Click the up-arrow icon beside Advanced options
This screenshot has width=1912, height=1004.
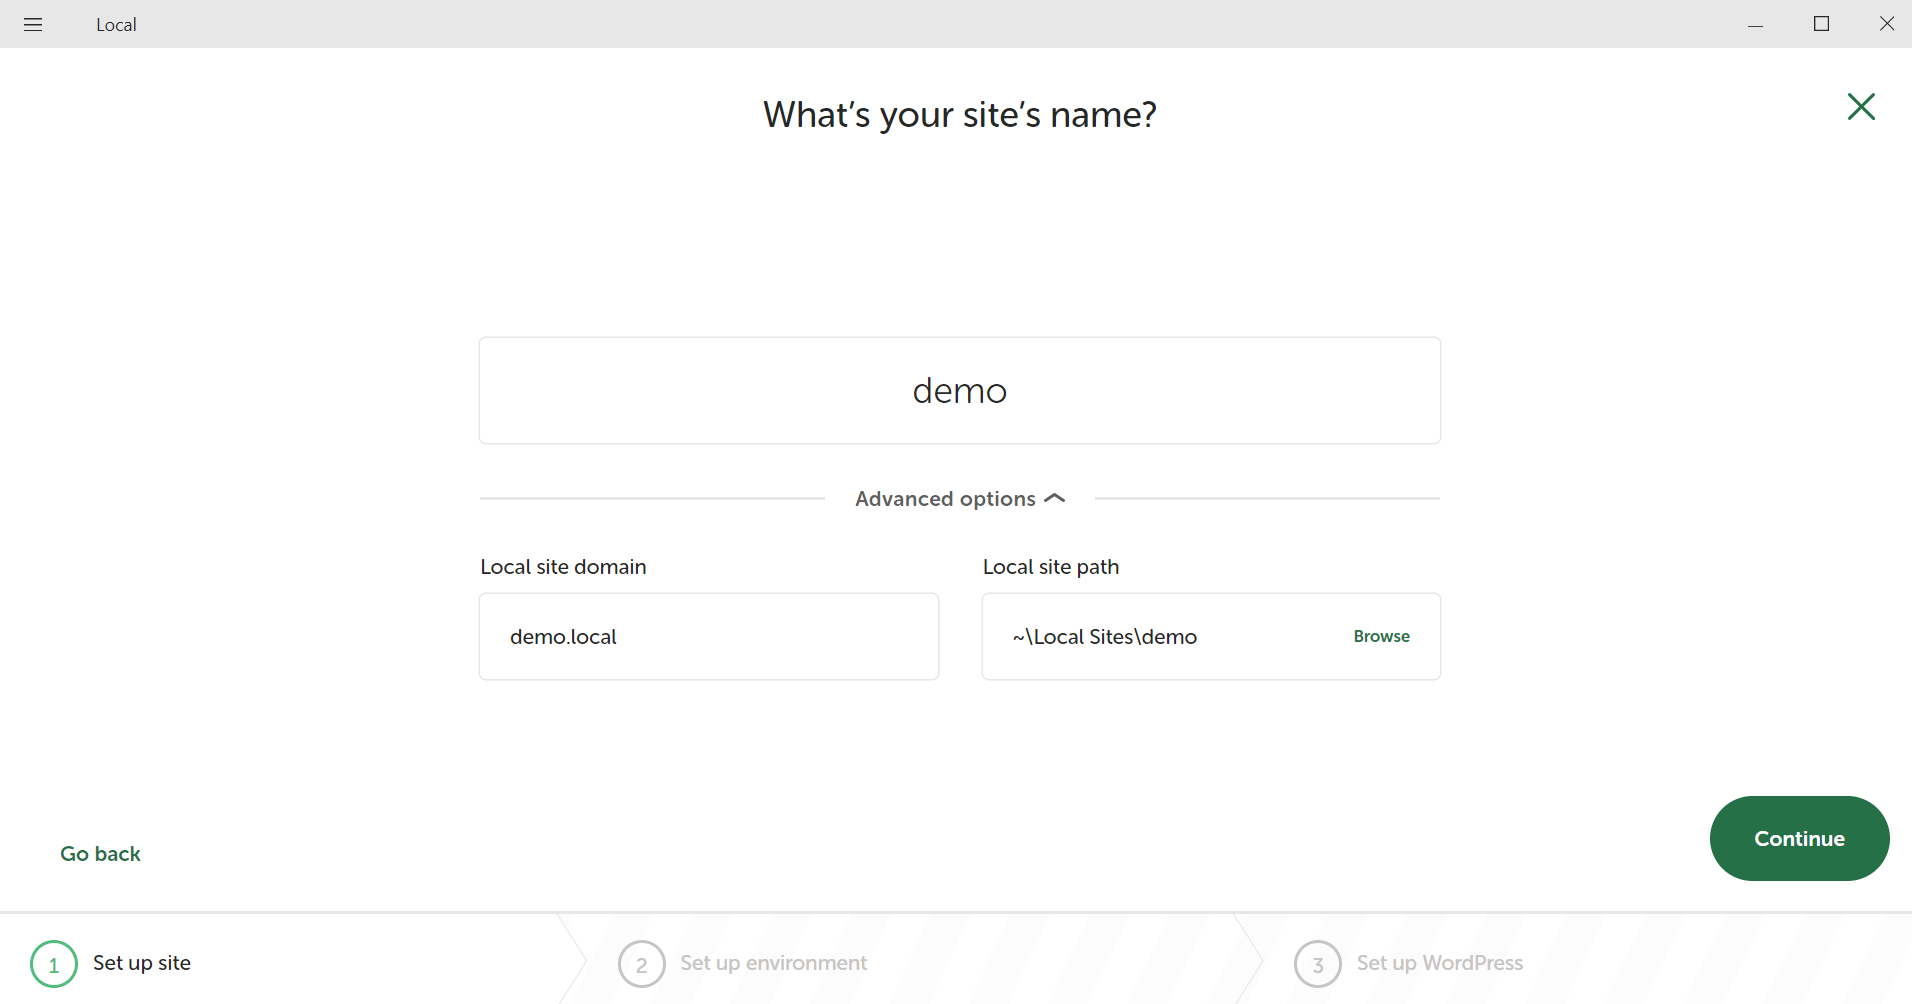(1054, 498)
